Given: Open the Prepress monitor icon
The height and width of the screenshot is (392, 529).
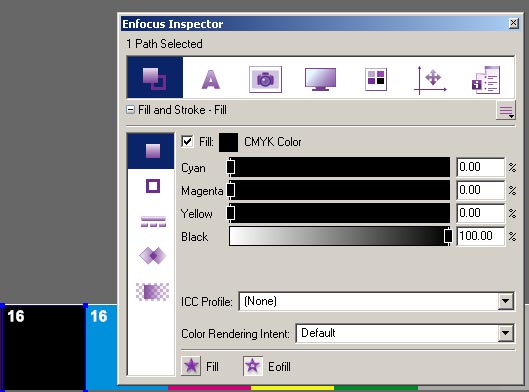Looking at the screenshot, I should point(320,79).
